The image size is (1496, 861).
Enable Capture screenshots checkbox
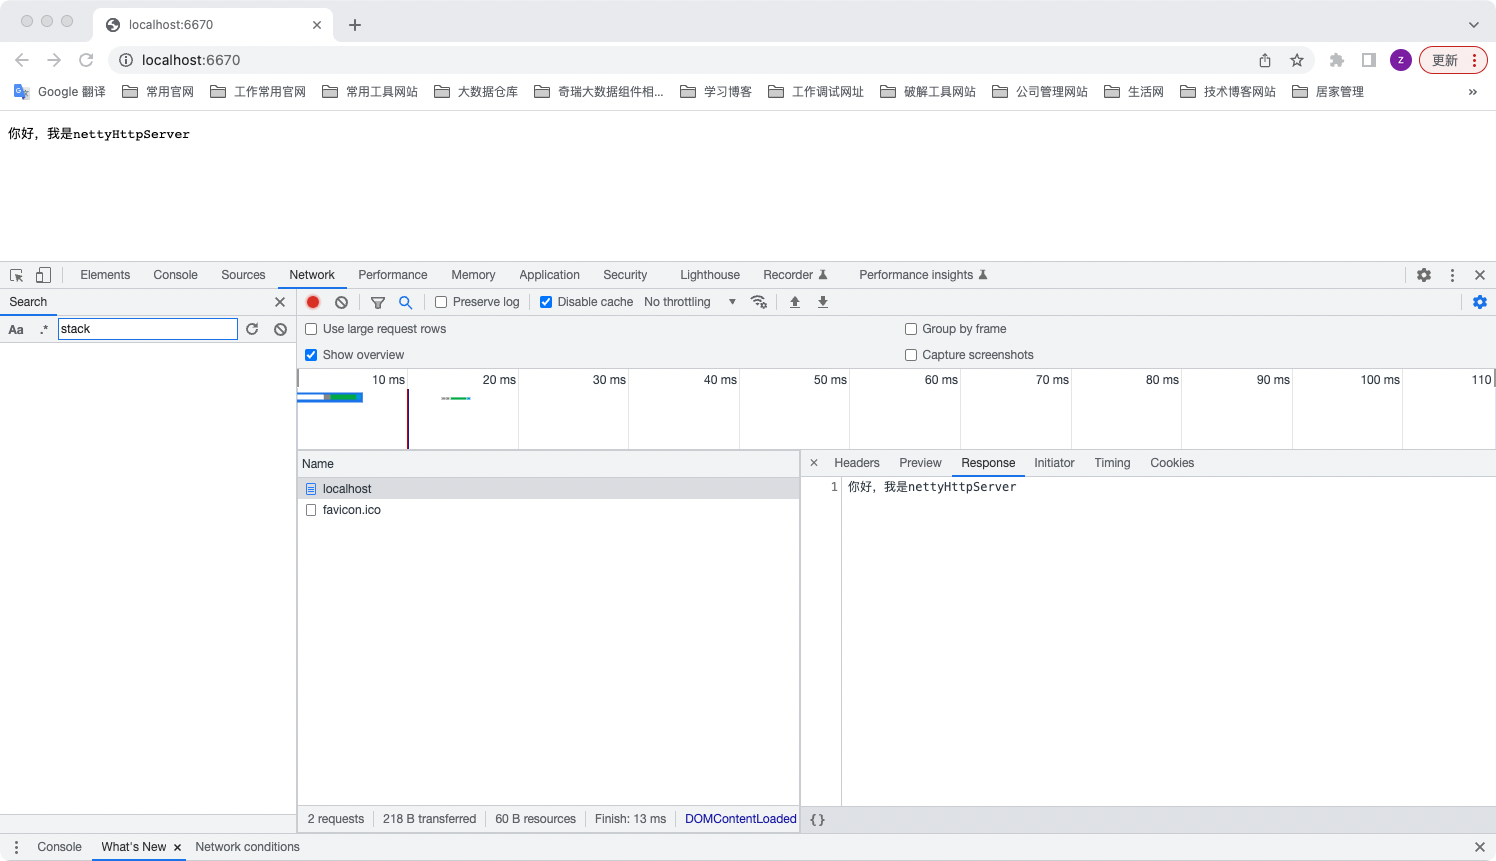point(911,355)
